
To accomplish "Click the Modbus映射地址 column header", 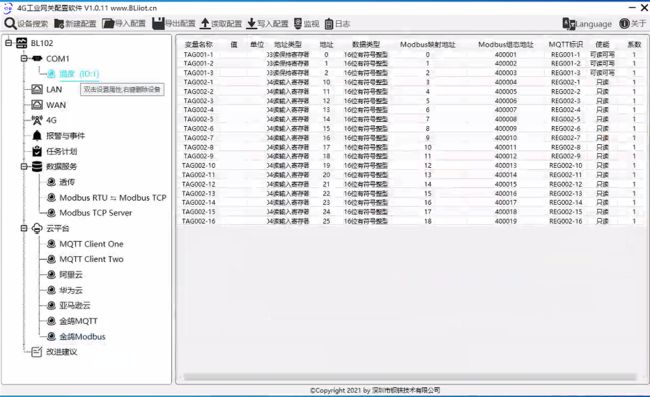I will click(x=428, y=44).
